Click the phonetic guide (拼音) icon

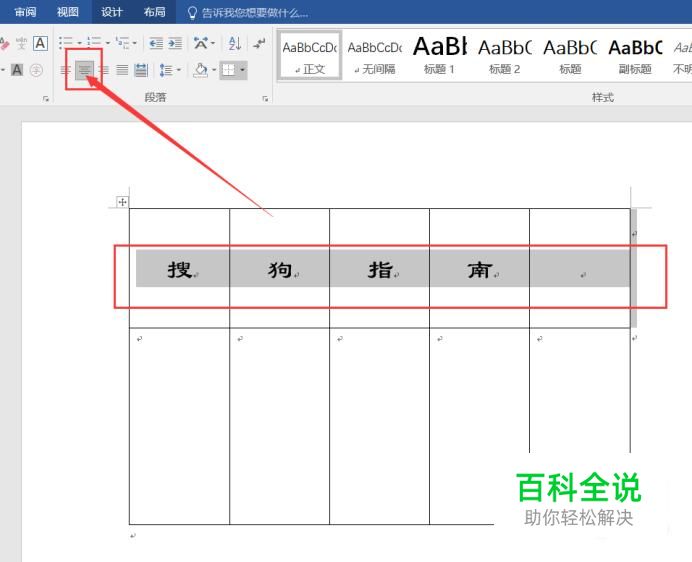coord(21,44)
